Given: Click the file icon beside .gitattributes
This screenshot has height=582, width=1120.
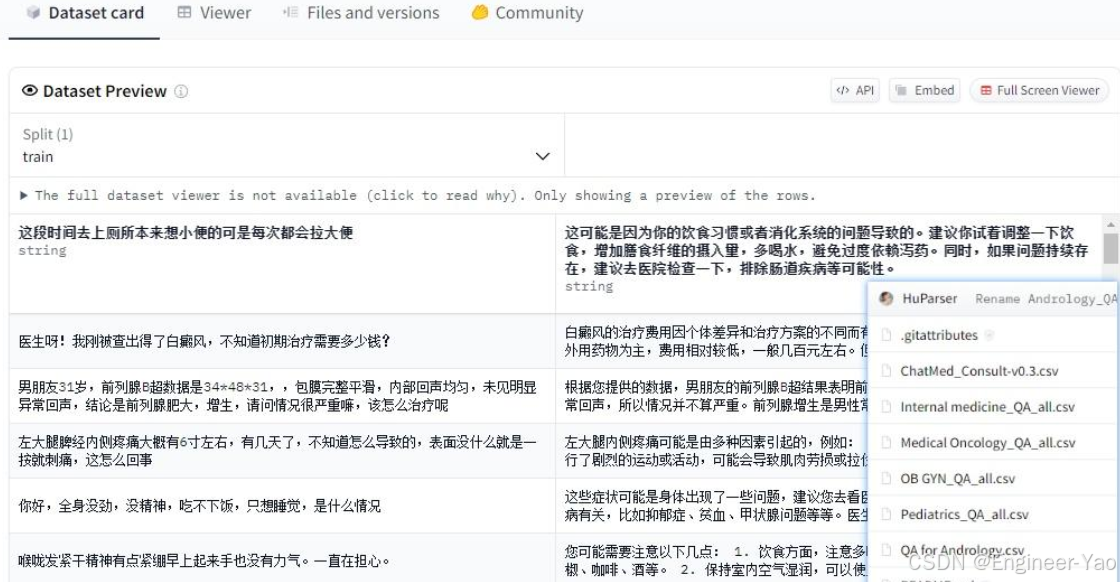Looking at the screenshot, I should [x=886, y=335].
